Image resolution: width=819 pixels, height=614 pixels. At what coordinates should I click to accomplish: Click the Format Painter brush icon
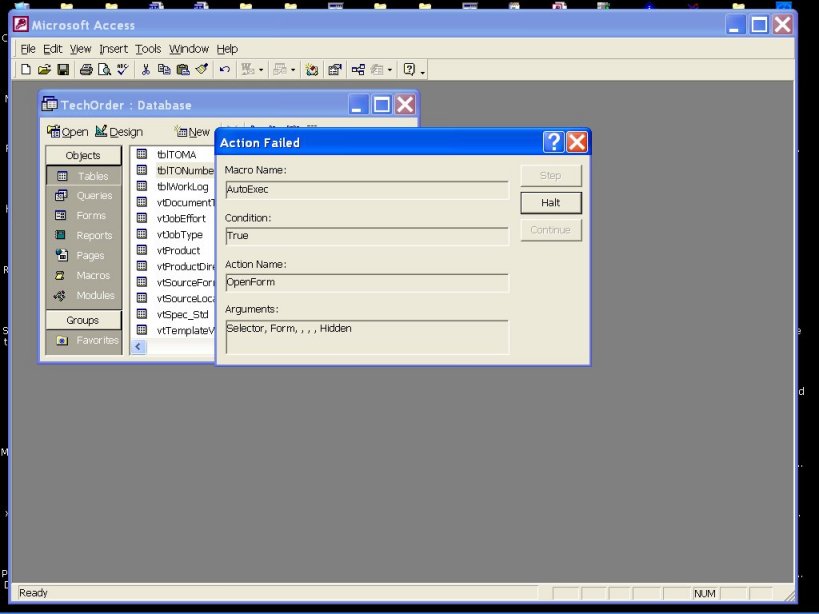click(202, 69)
